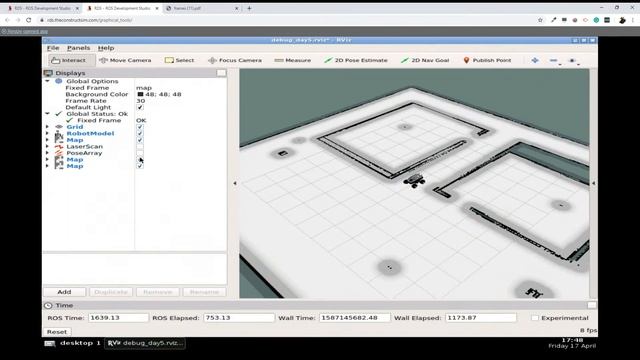
Task: Expand the PoseArray display properties
Action: click(47, 153)
